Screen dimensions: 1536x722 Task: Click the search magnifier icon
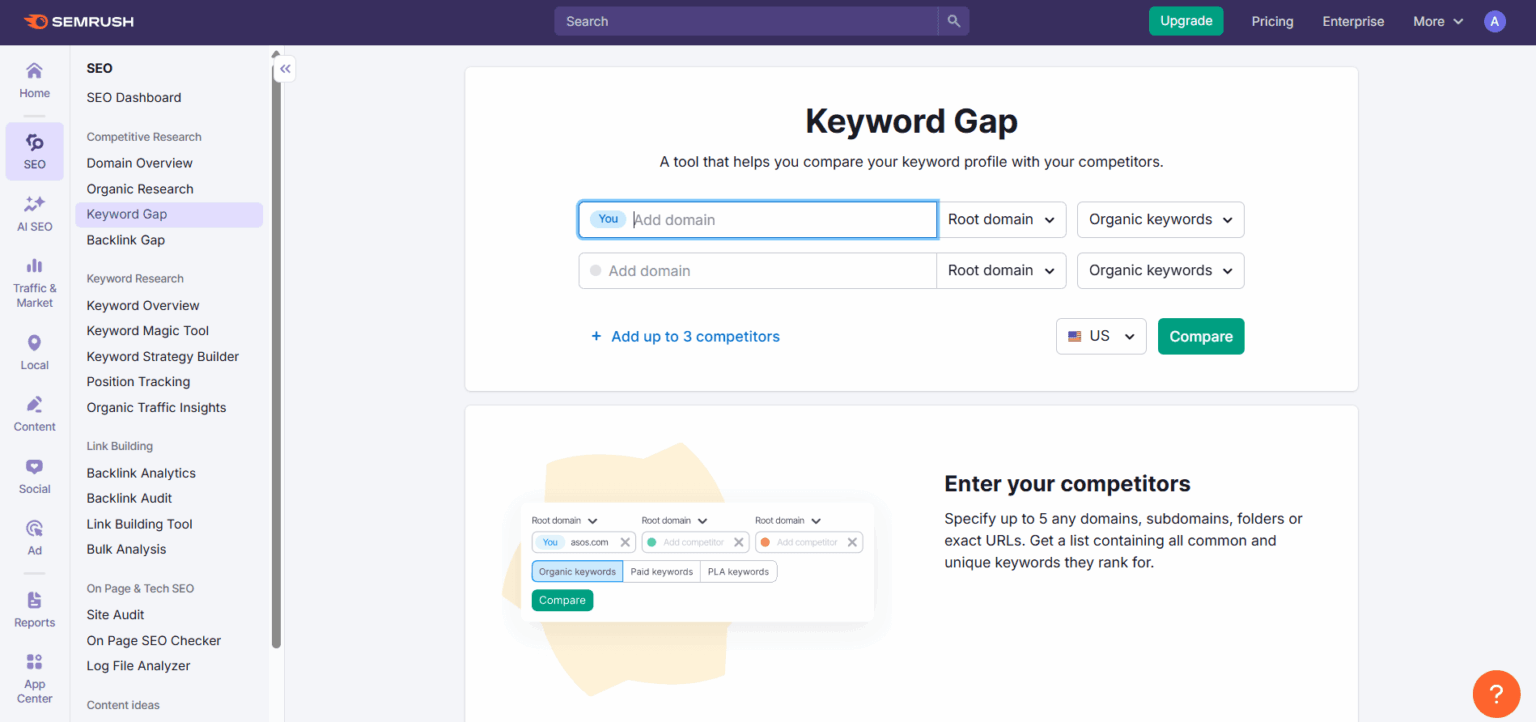pyautogui.click(x=953, y=21)
